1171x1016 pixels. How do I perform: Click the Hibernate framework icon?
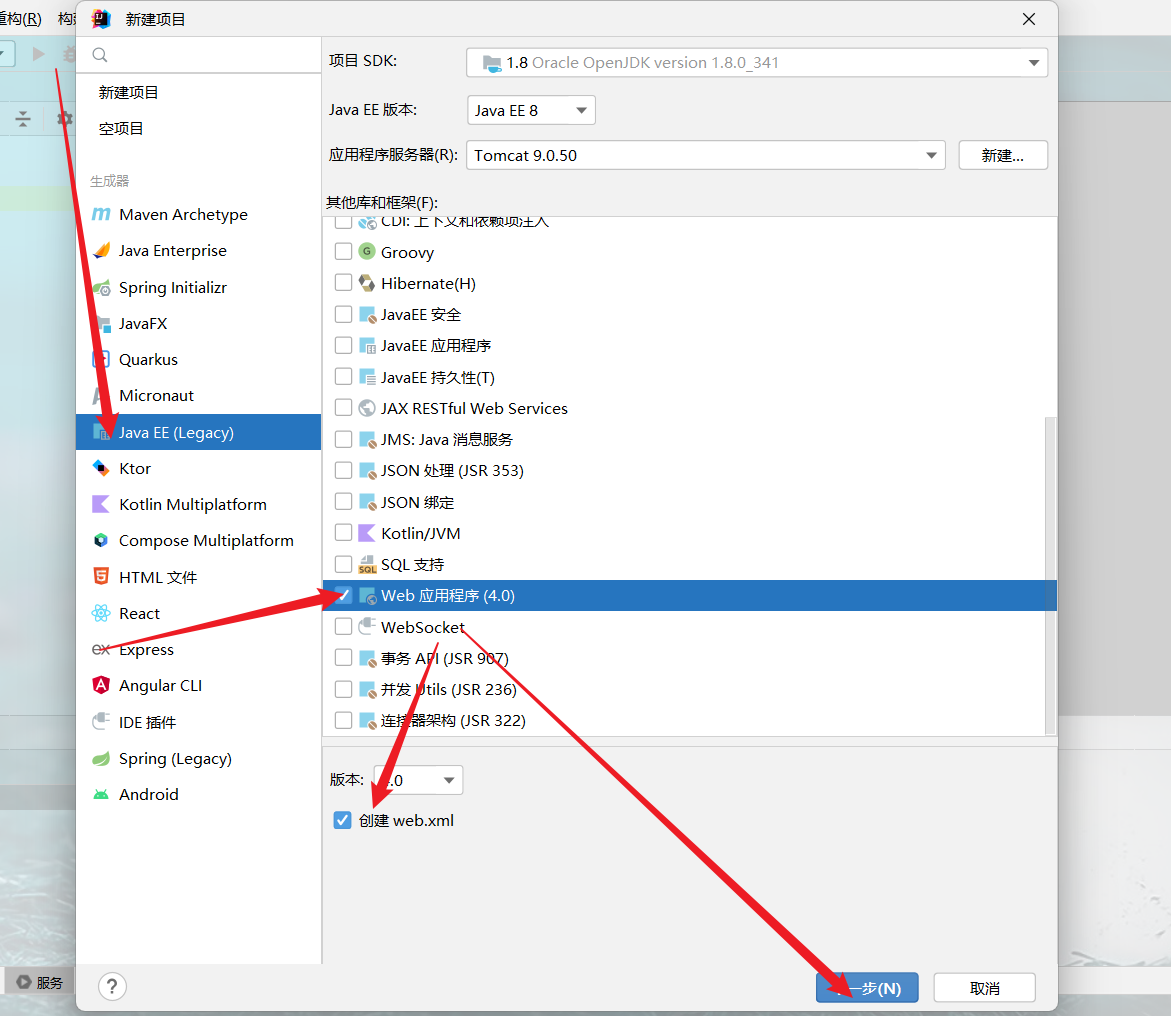[367, 283]
